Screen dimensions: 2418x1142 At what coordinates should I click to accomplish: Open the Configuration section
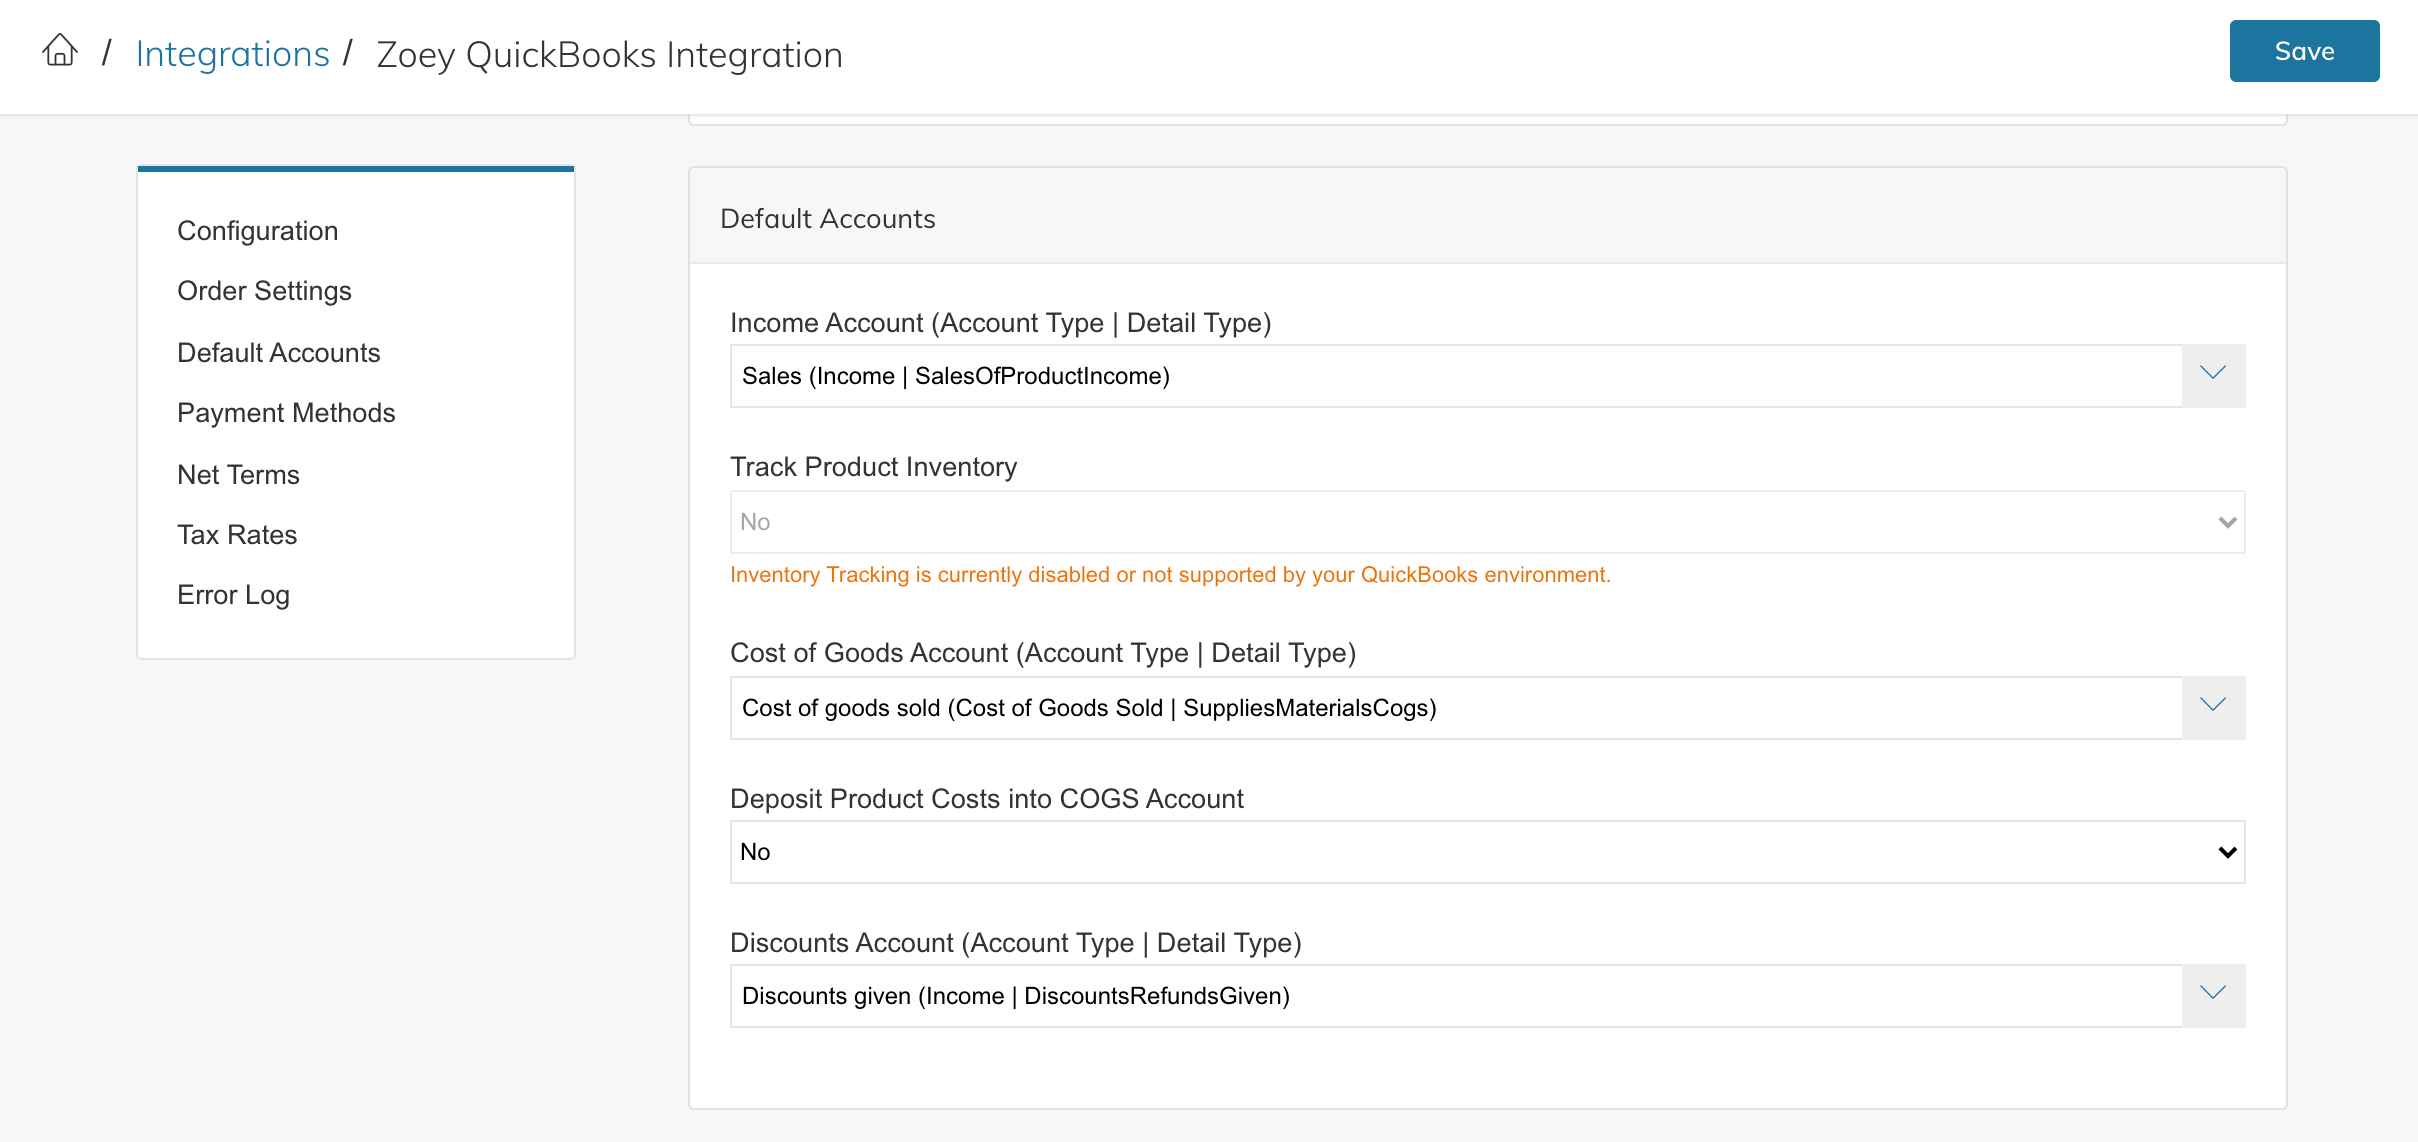[x=257, y=231]
